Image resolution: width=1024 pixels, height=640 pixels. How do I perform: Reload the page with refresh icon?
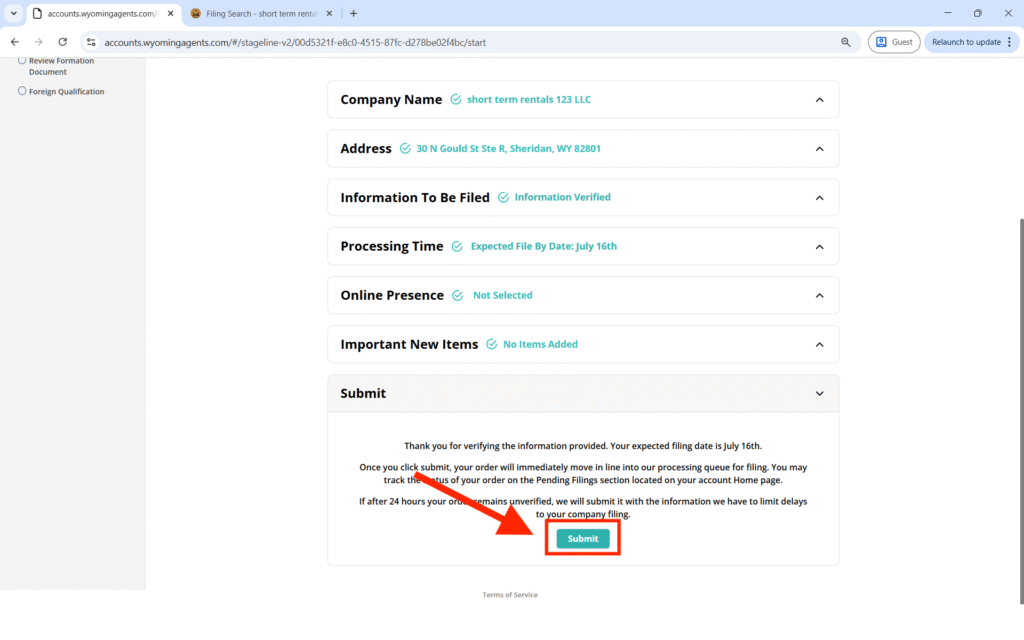[x=63, y=42]
